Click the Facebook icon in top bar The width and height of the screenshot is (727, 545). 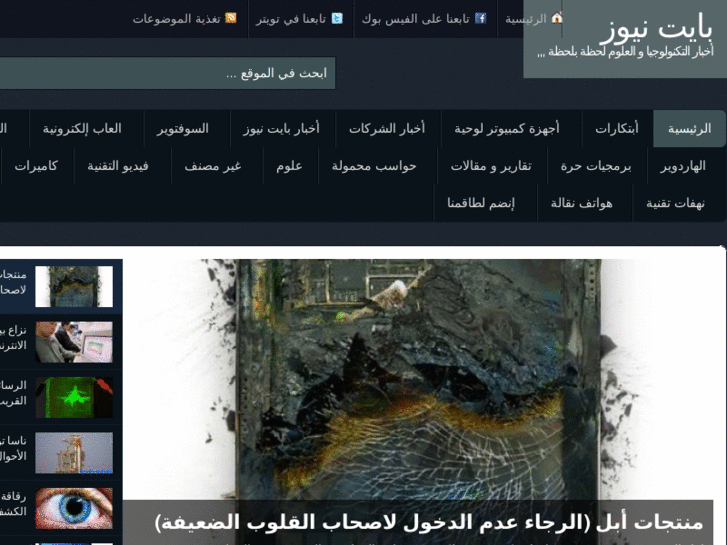[480, 18]
